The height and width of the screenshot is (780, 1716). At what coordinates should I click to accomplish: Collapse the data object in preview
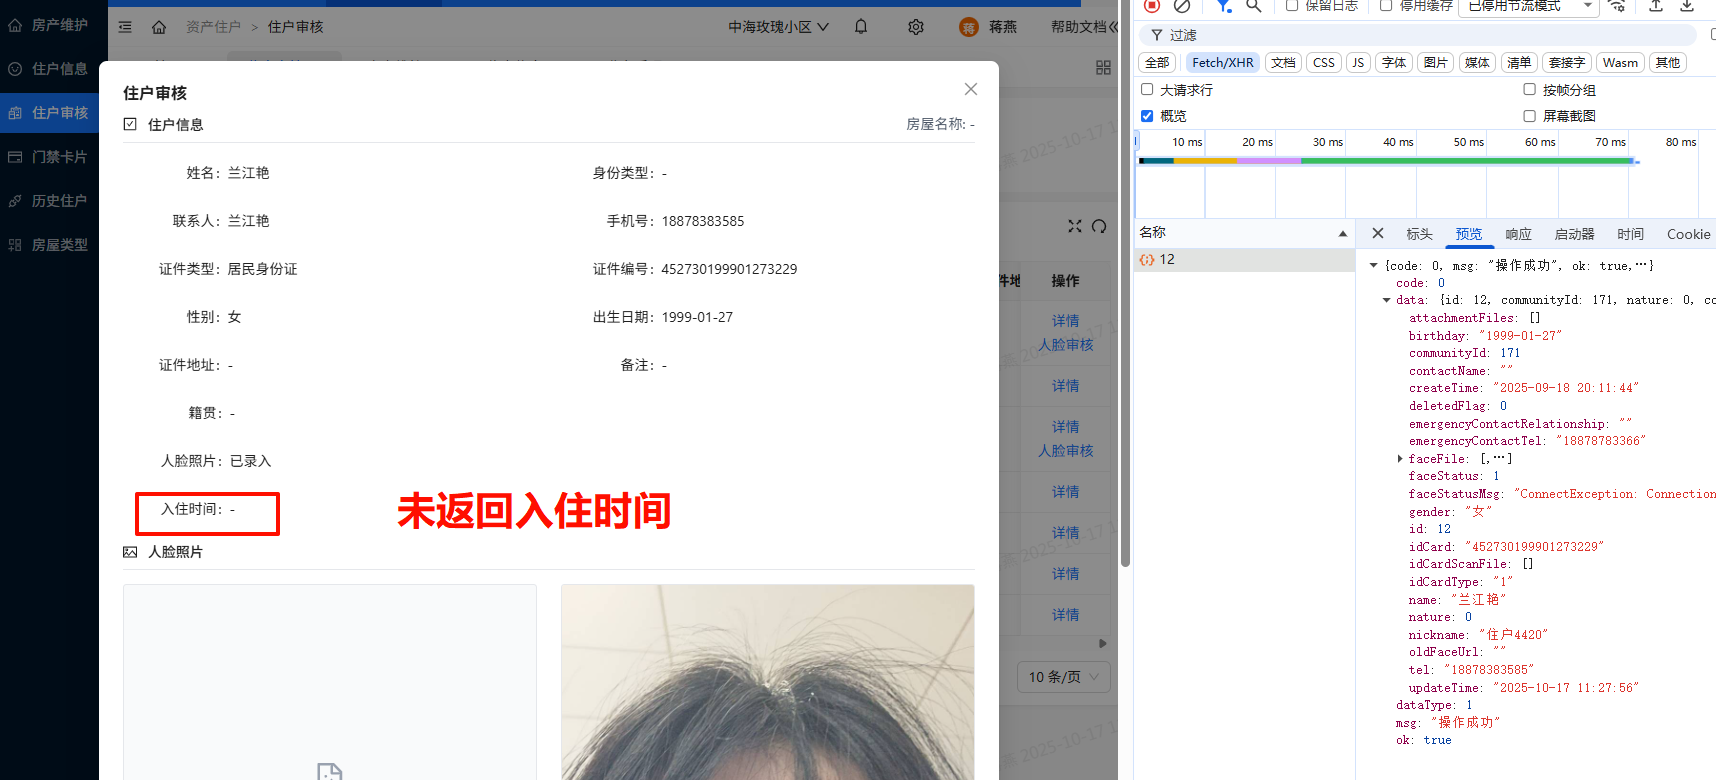[x=1387, y=300]
